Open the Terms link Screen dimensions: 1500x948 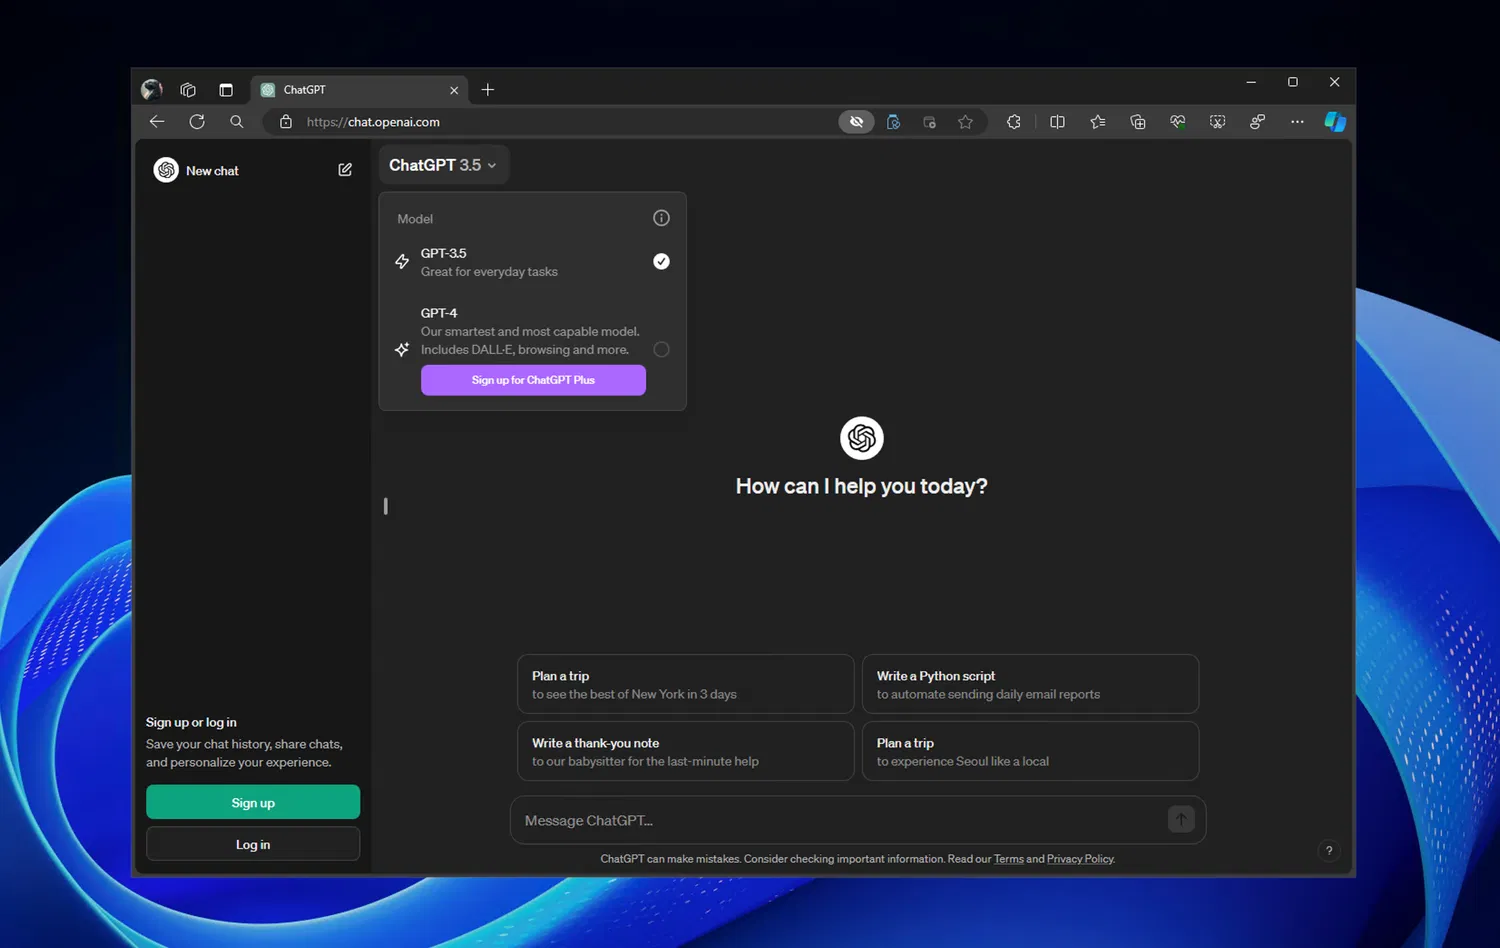(x=1008, y=859)
